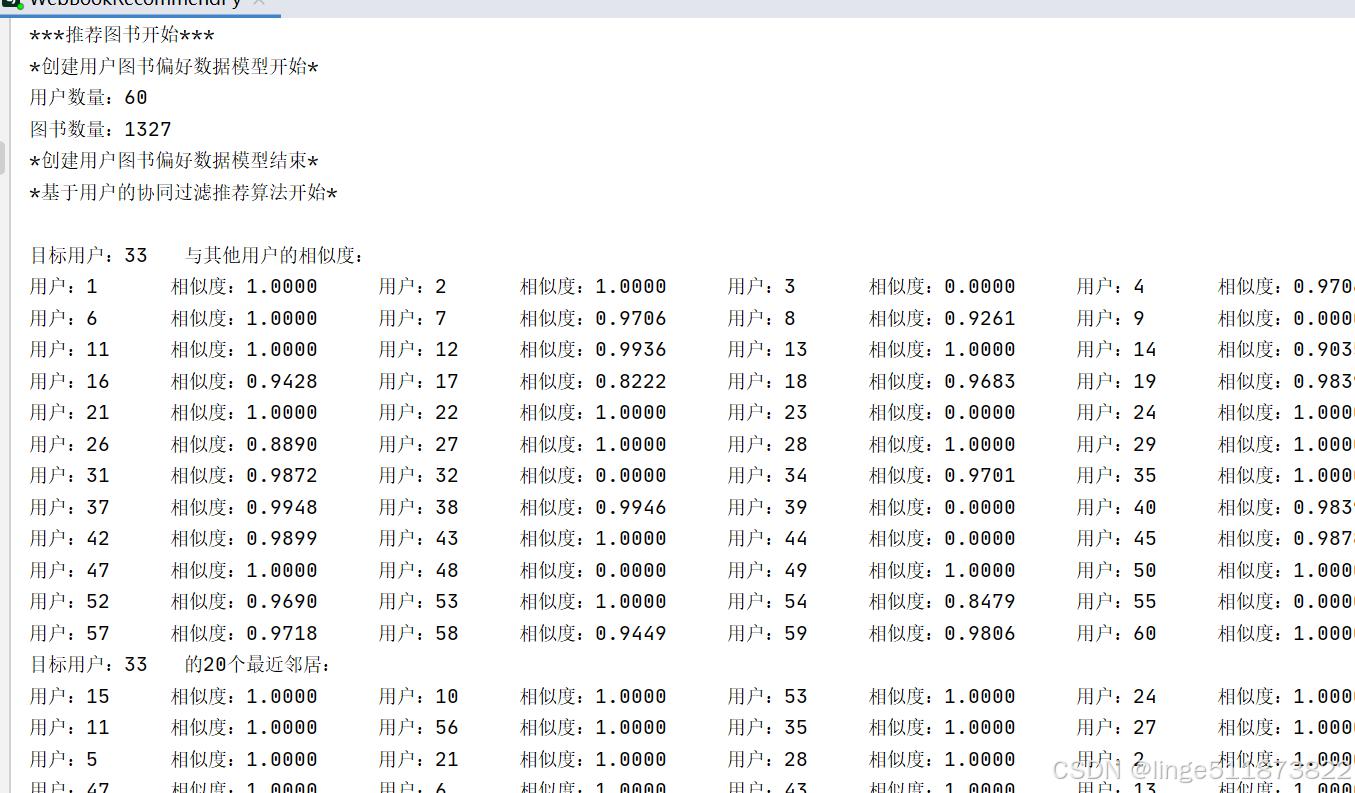
Task: Click the similarity value 0.9261
Action: [980, 319]
